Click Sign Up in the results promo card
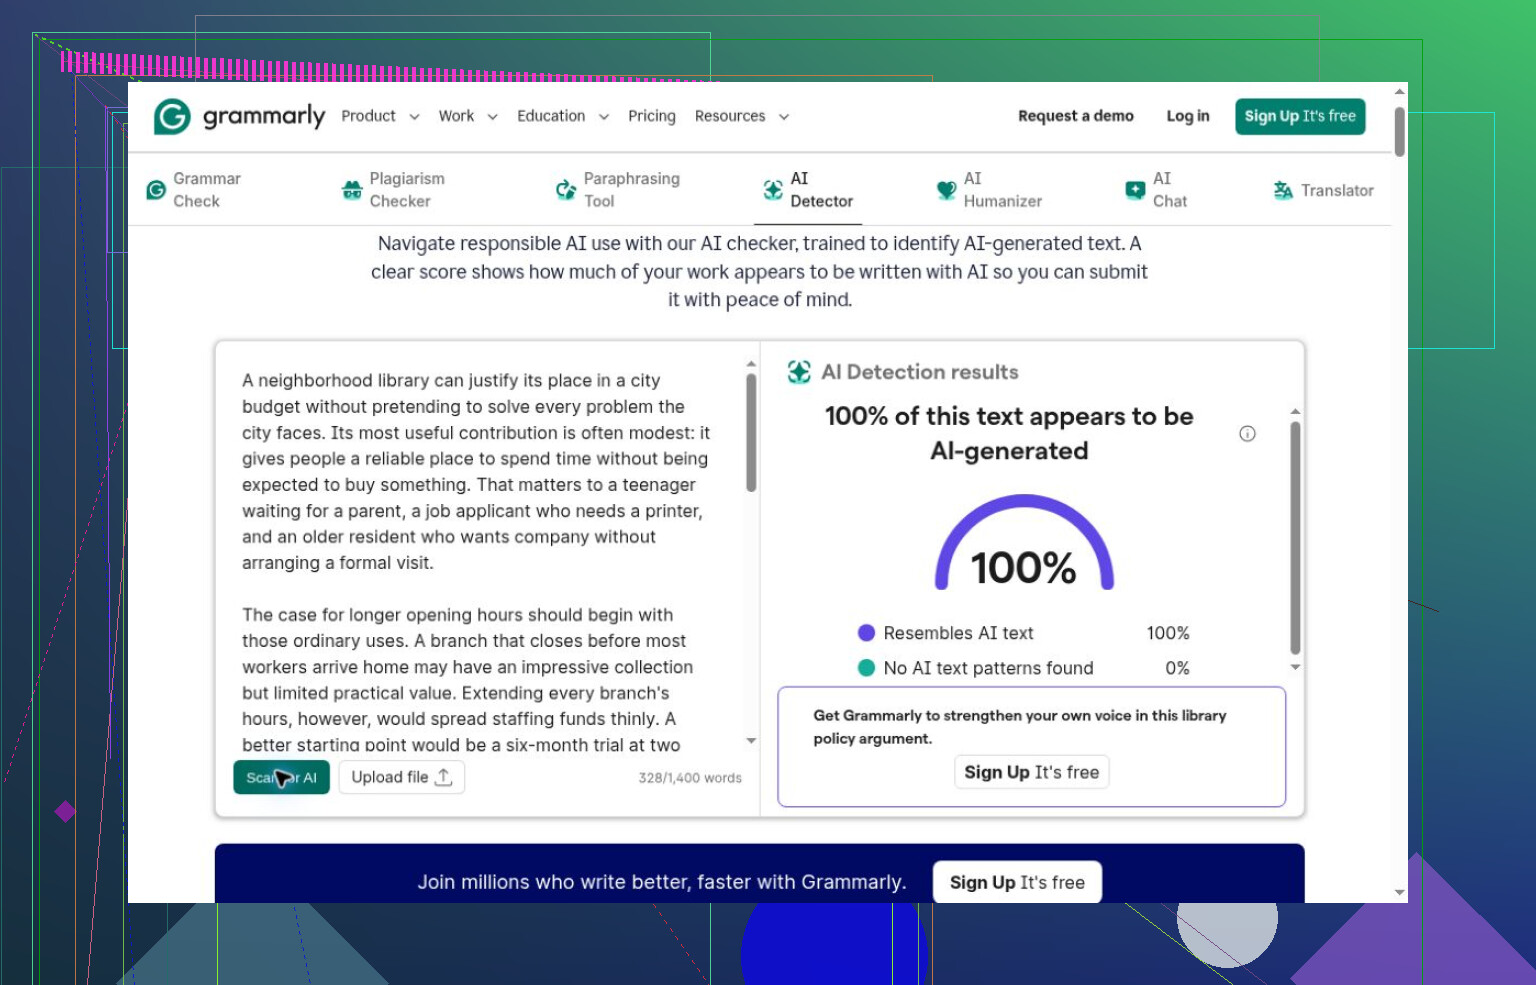This screenshot has height=985, width=1536. click(1031, 772)
